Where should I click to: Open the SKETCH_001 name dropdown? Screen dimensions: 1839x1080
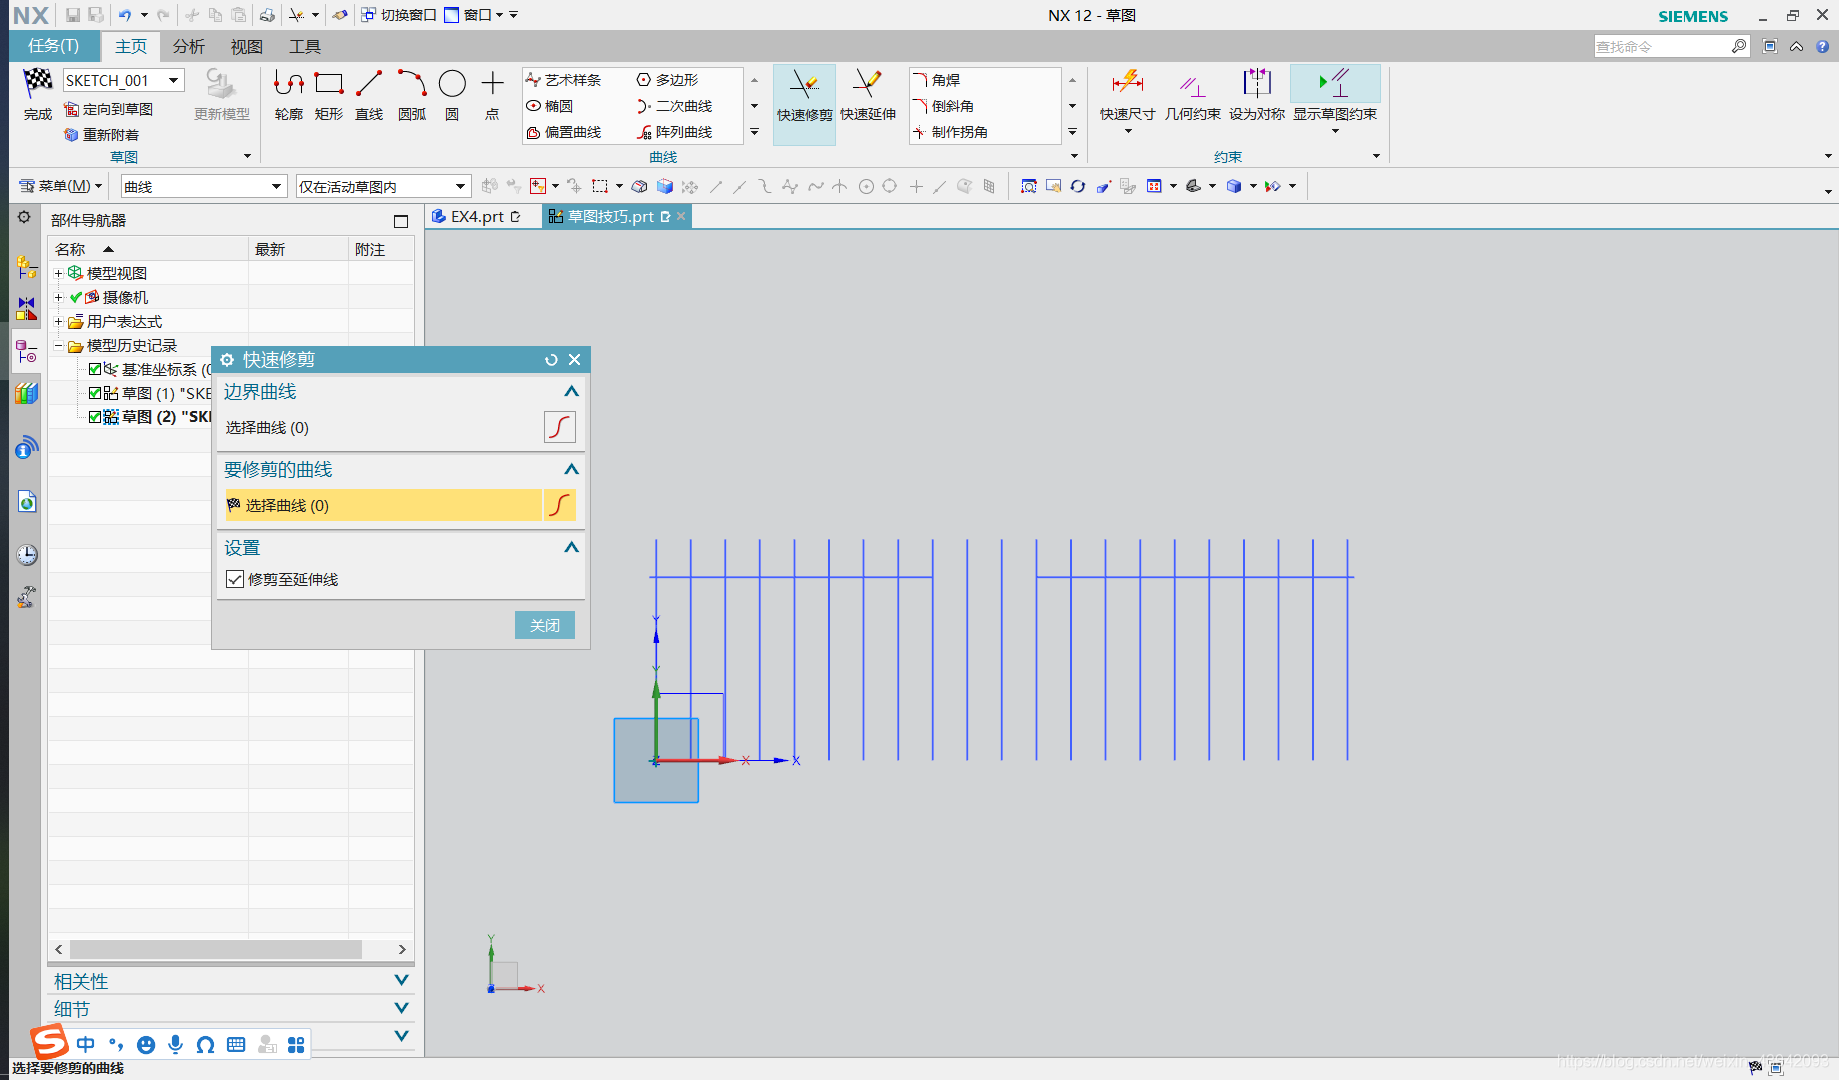pyautogui.click(x=174, y=80)
